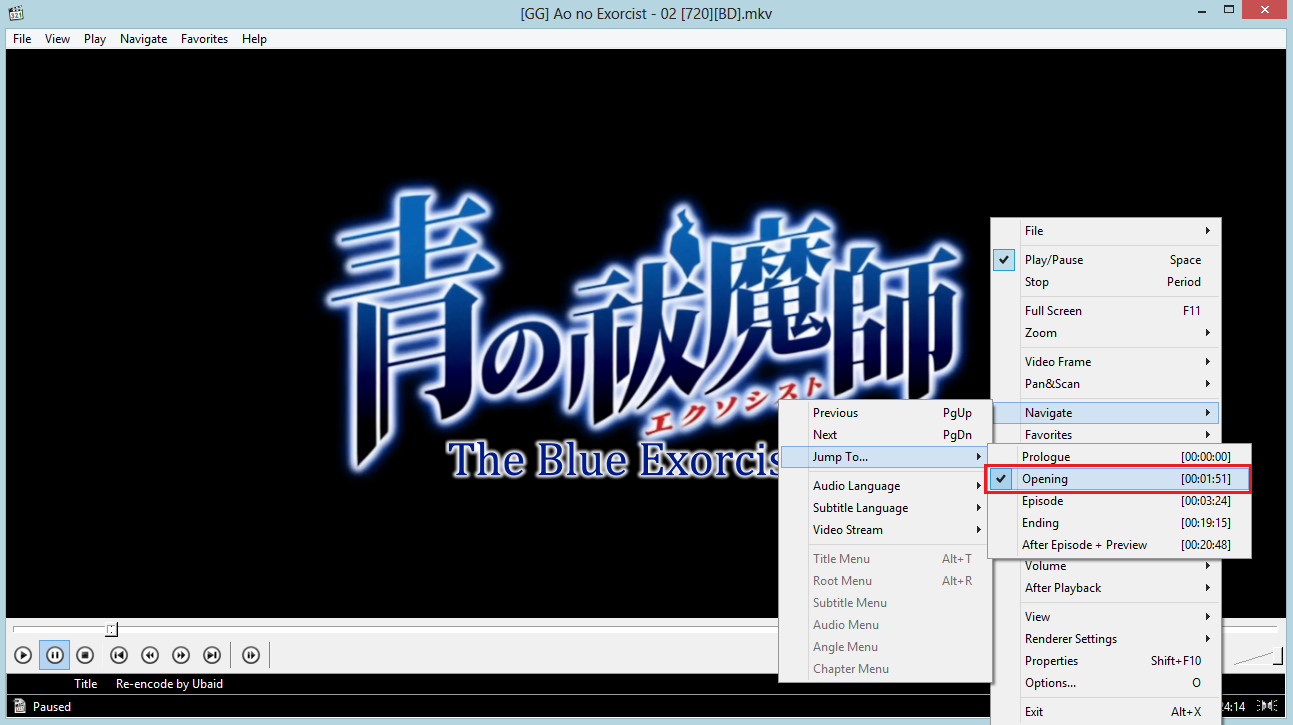Click the skip-forward (next chapter) toolbar icon

click(x=212, y=655)
